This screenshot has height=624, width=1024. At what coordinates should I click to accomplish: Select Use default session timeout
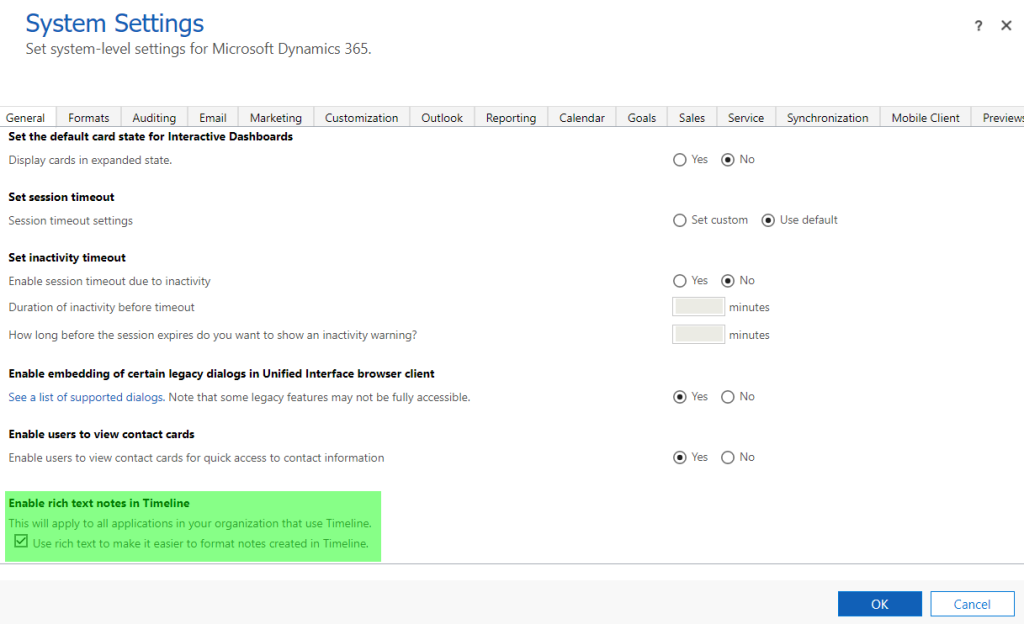768,220
